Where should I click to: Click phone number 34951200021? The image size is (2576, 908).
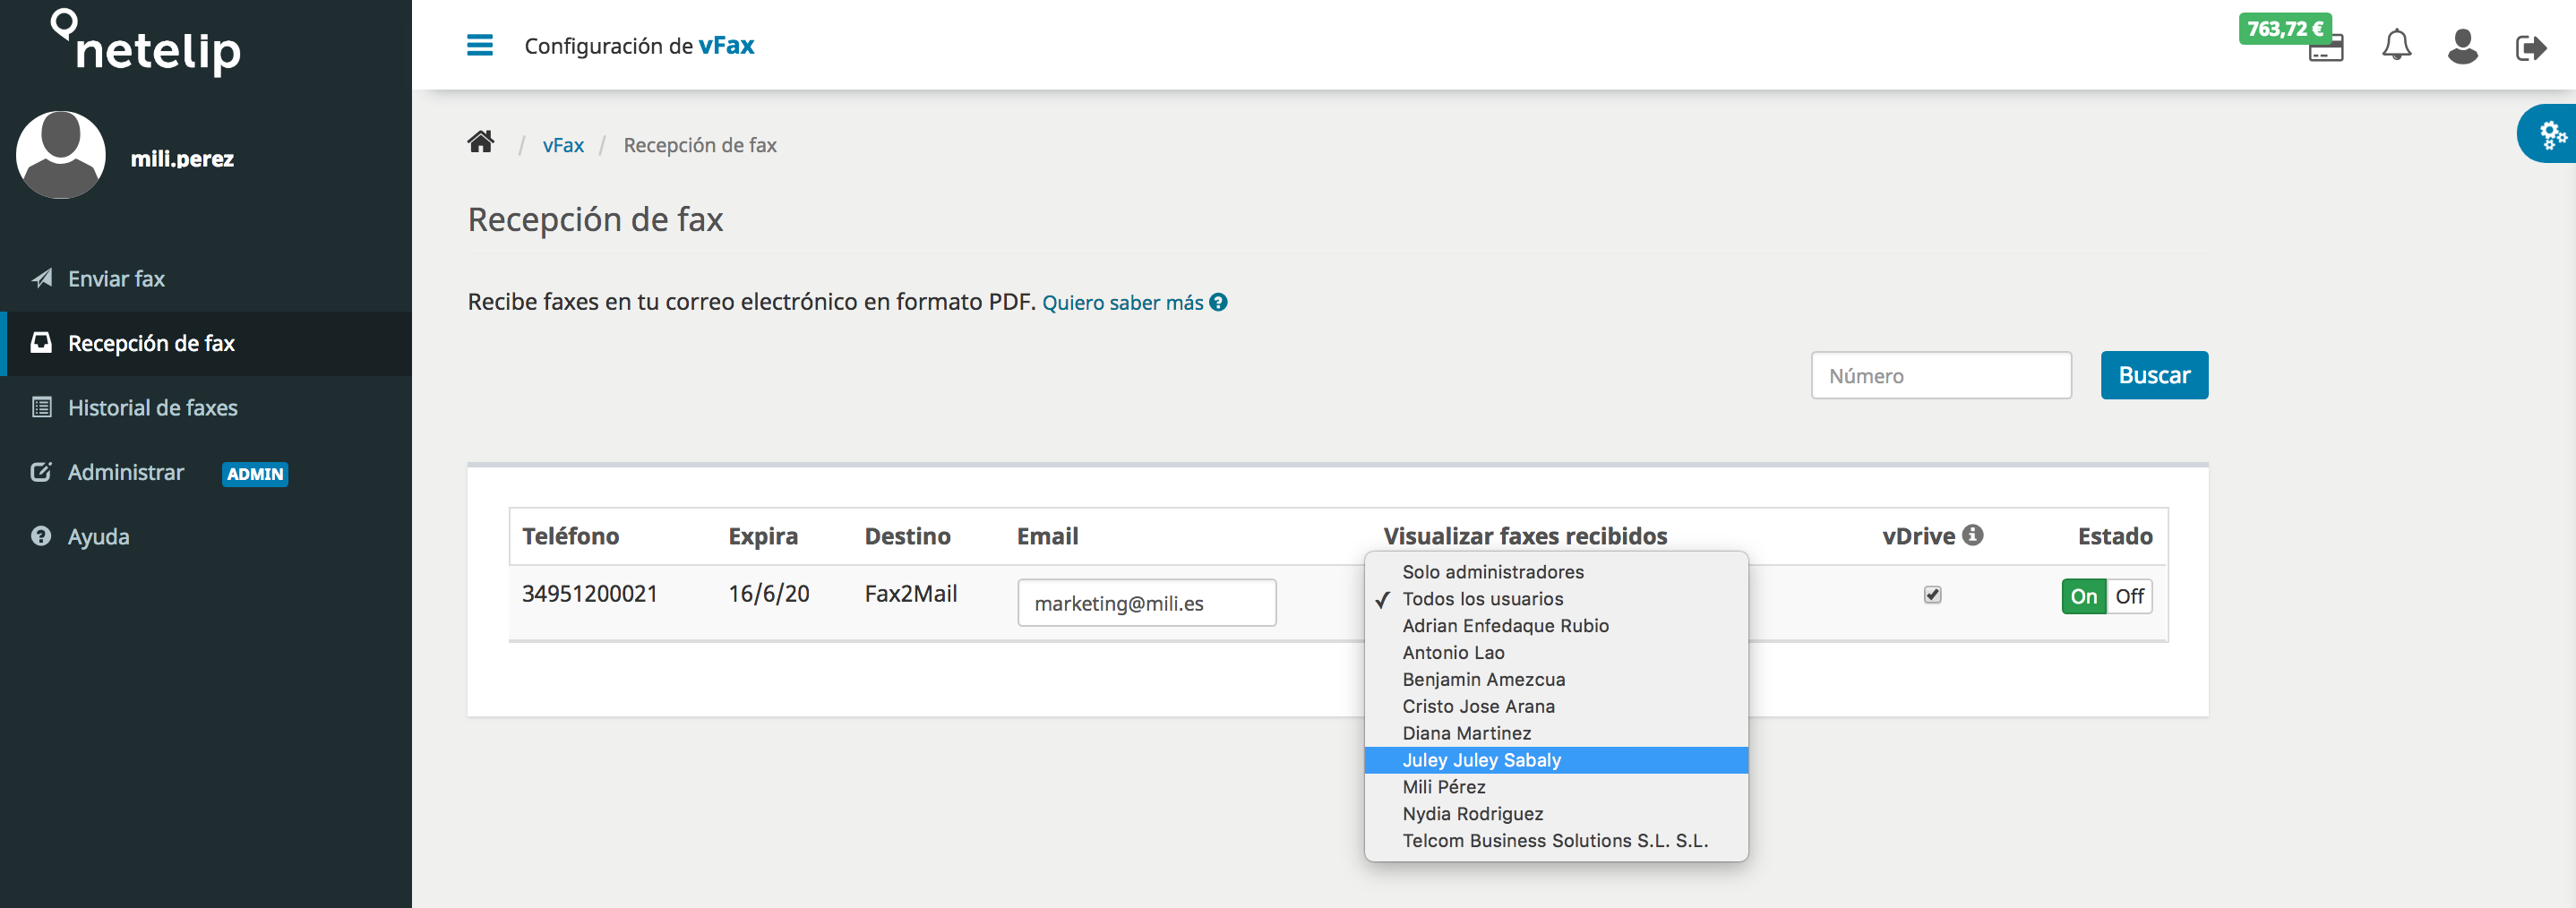pos(590,594)
